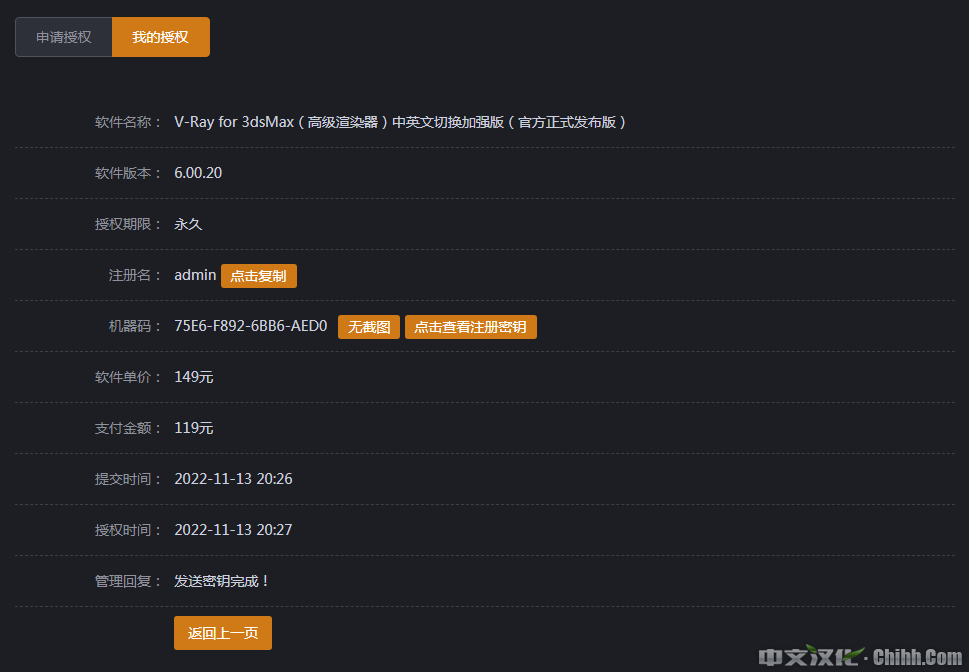969x672 pixels.
Task: Click the version number 6.00.20
Action: click(198, 173)
